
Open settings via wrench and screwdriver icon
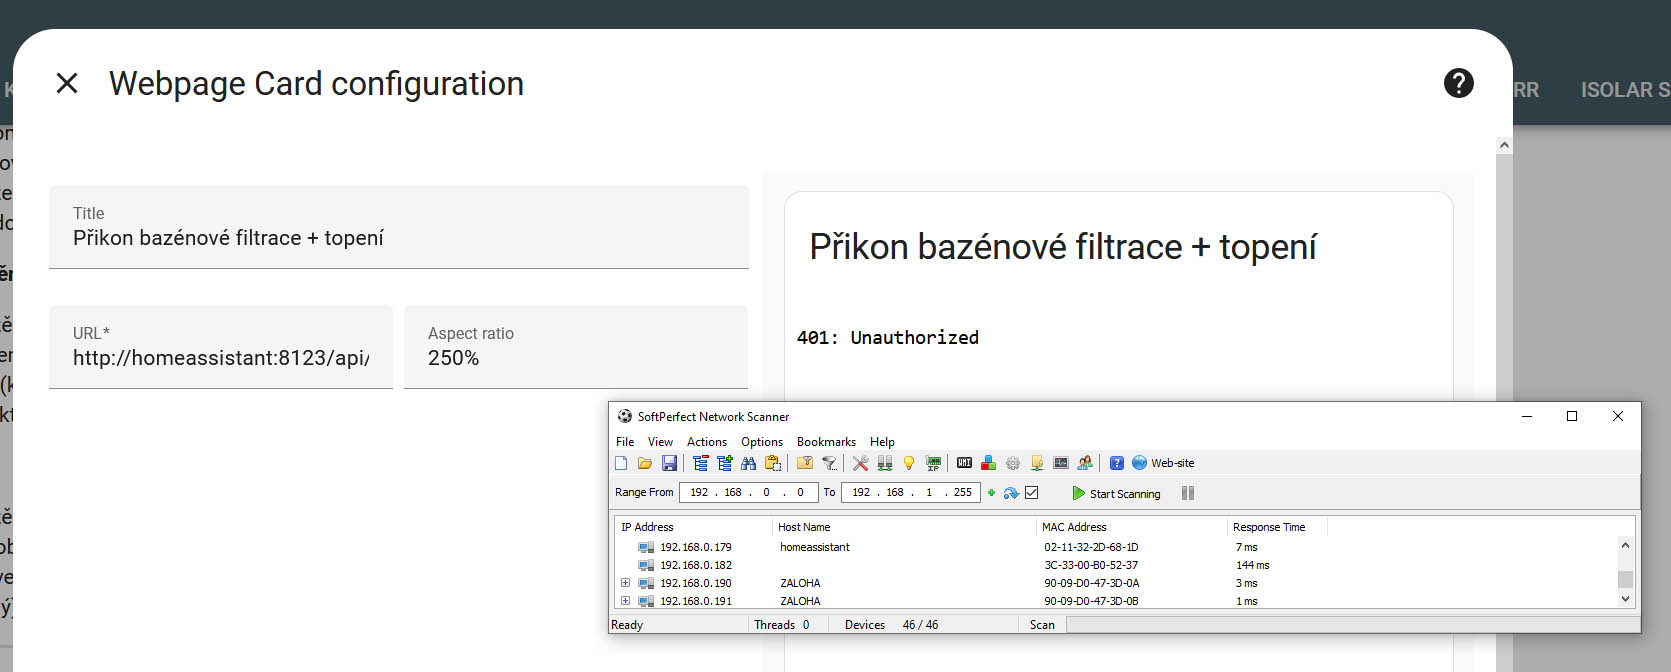[x=860, y=463]
